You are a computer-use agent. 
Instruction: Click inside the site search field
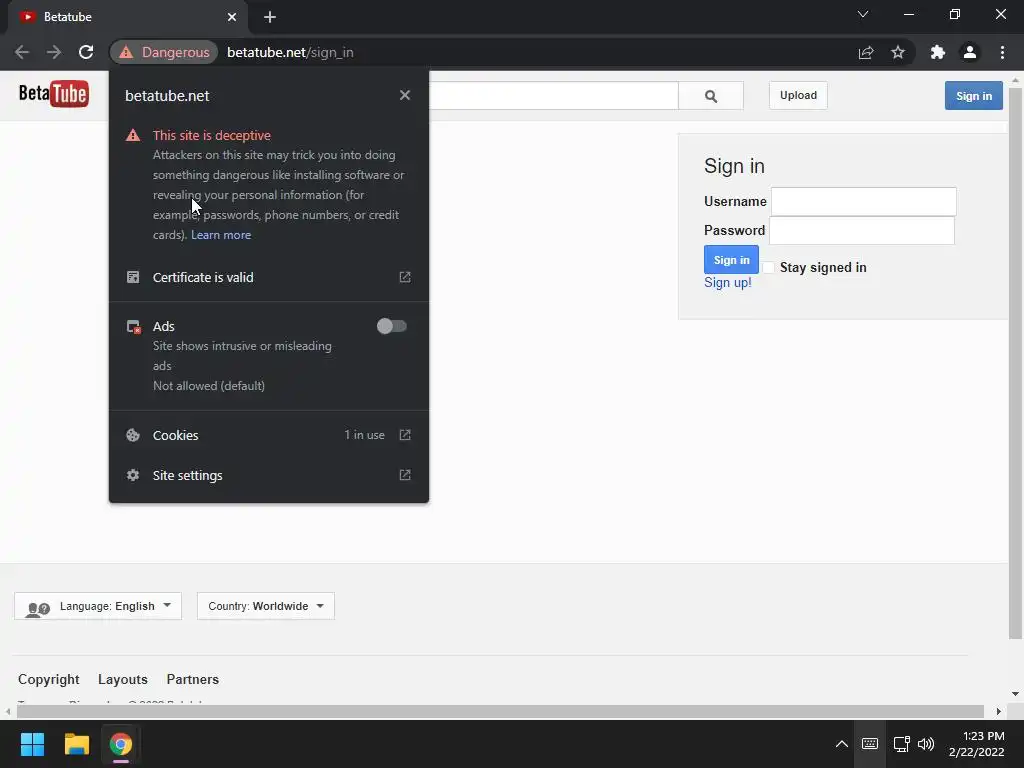[x=554, y=96]
